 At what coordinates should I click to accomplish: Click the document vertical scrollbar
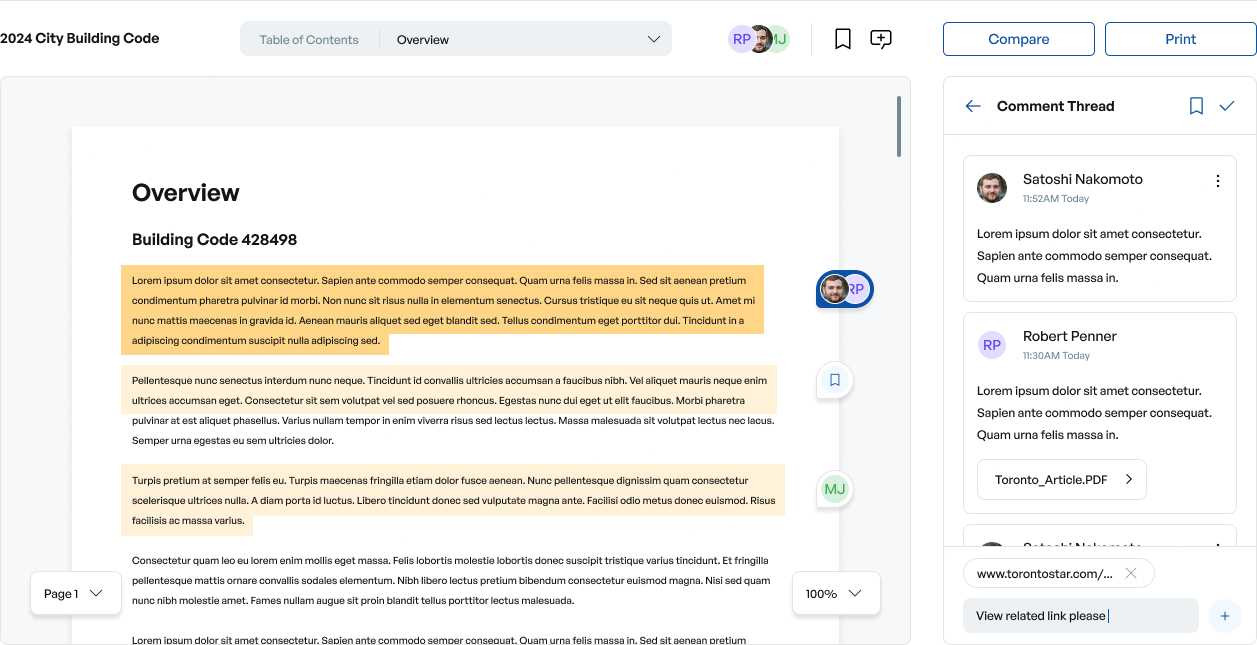tap(899, 127)
